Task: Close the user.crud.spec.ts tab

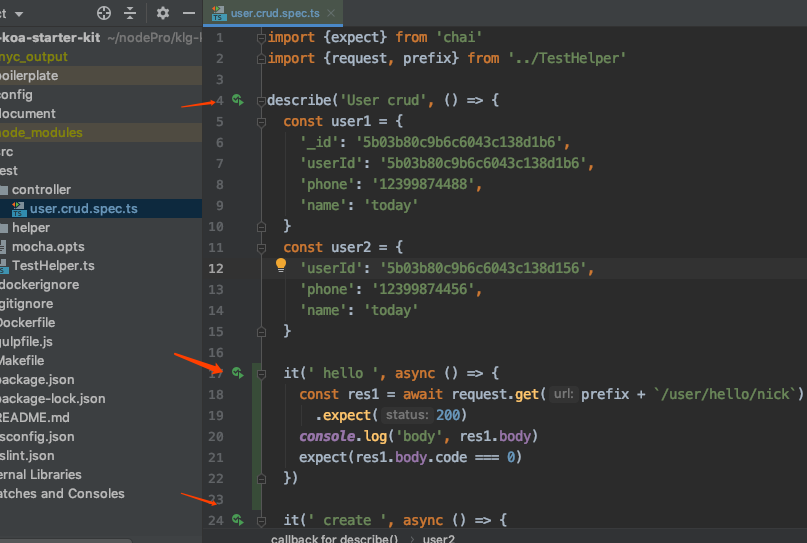Action: point(331,13)
